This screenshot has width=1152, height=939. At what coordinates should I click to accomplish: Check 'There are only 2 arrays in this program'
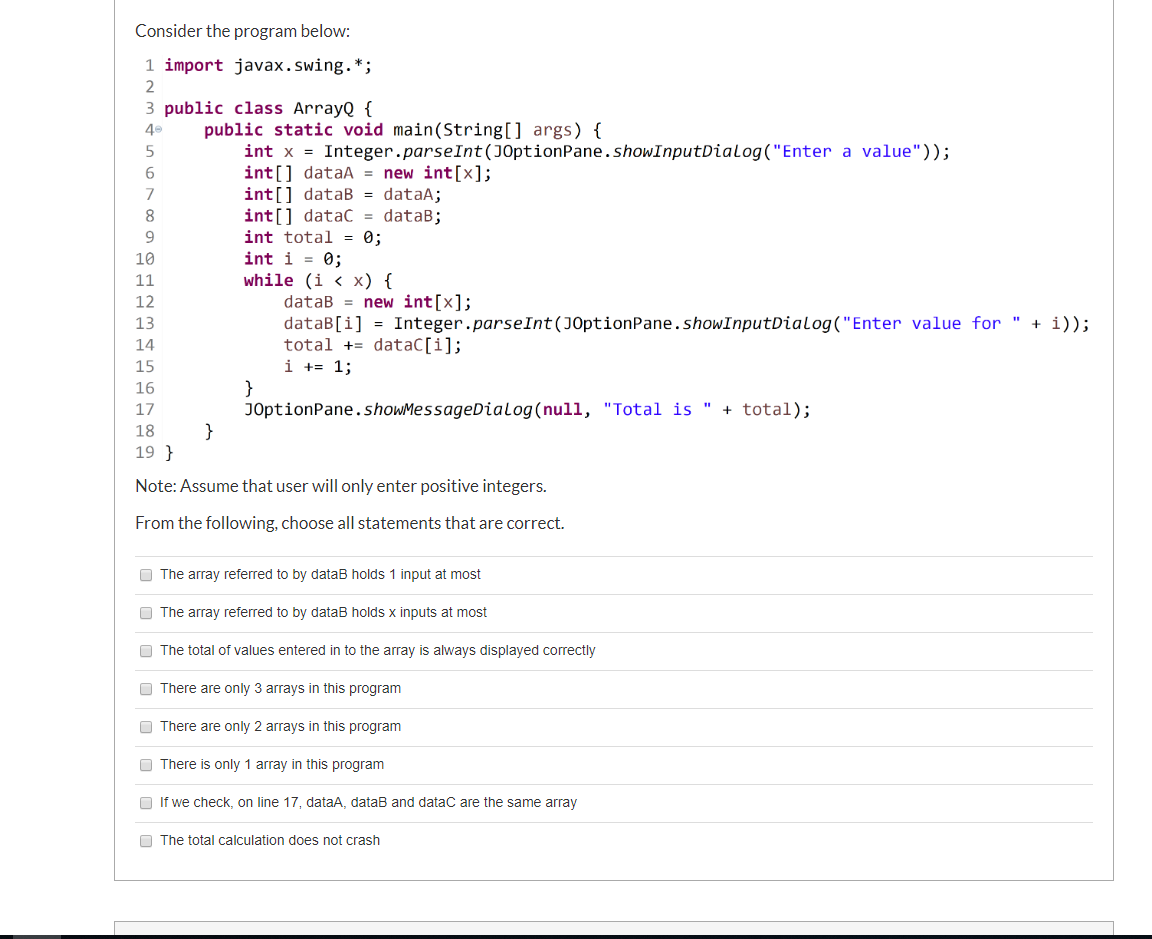pos(146,726)
